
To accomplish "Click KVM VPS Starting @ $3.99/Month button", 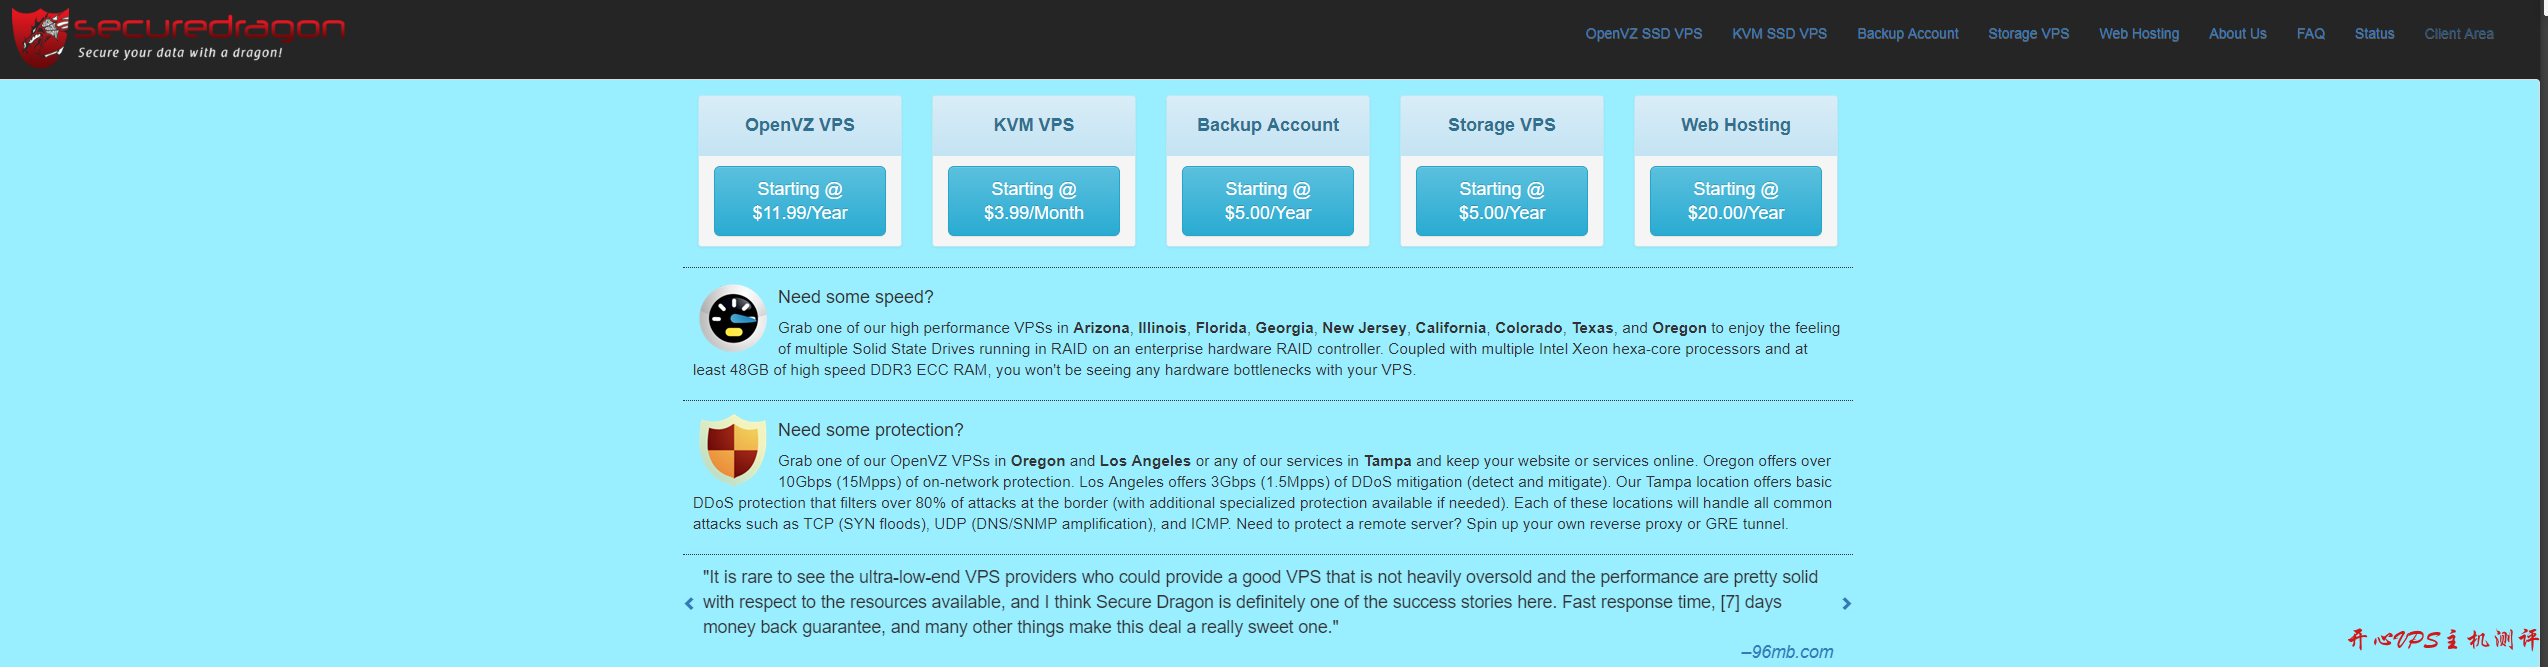I will (1033, 201).
